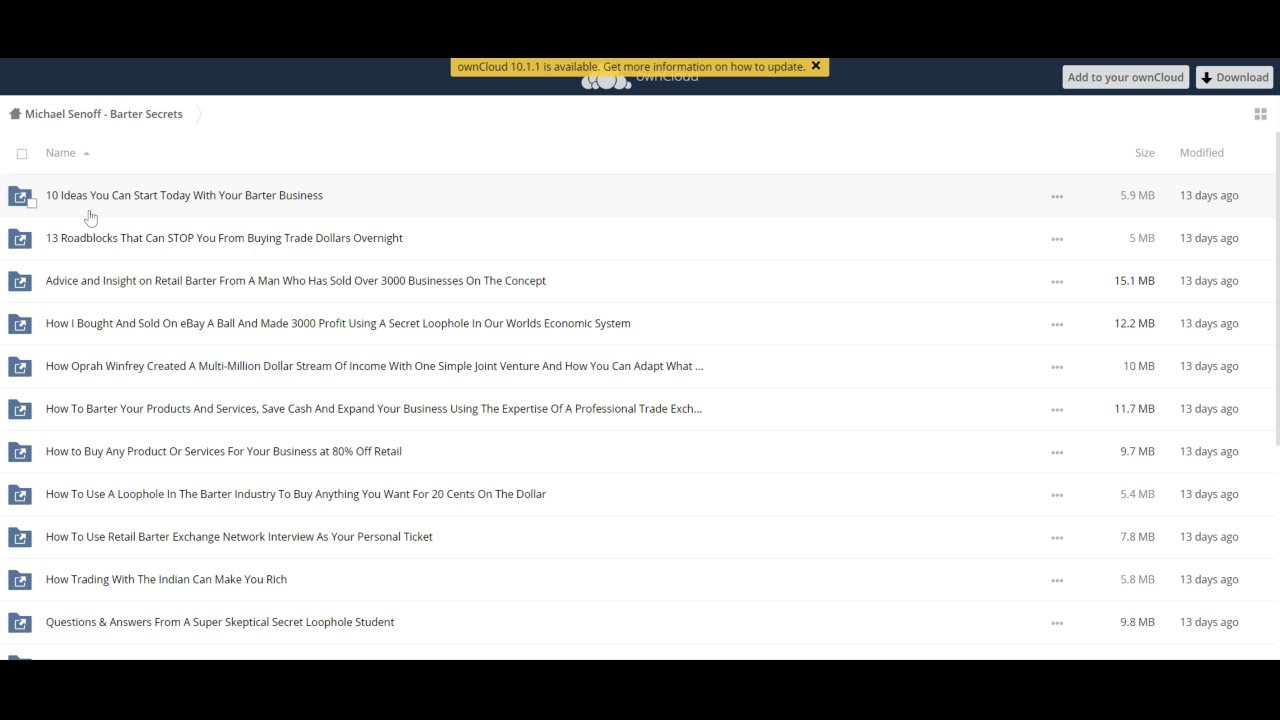Open actions menu for Retail Barter Exchange Network row
Viewport: 1280px width, 720px height.
[1057, 538]
